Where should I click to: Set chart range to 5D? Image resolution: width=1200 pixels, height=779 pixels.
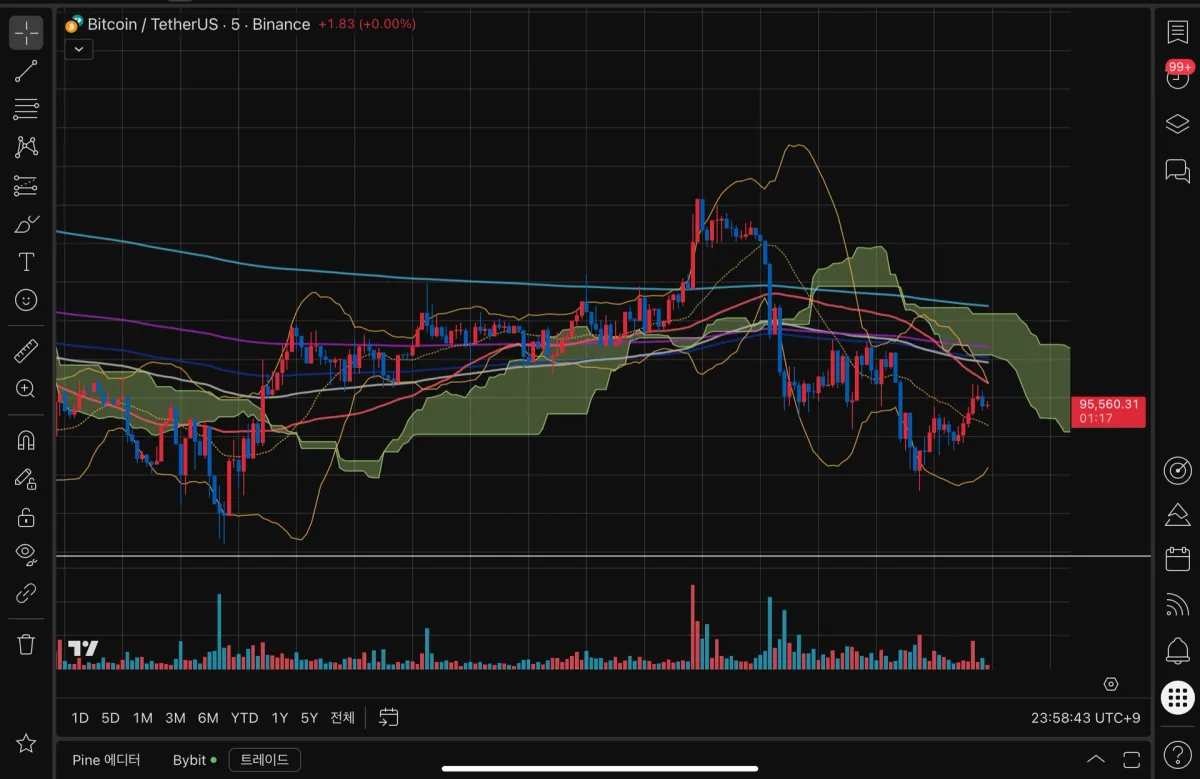click(x=111, y=718)
